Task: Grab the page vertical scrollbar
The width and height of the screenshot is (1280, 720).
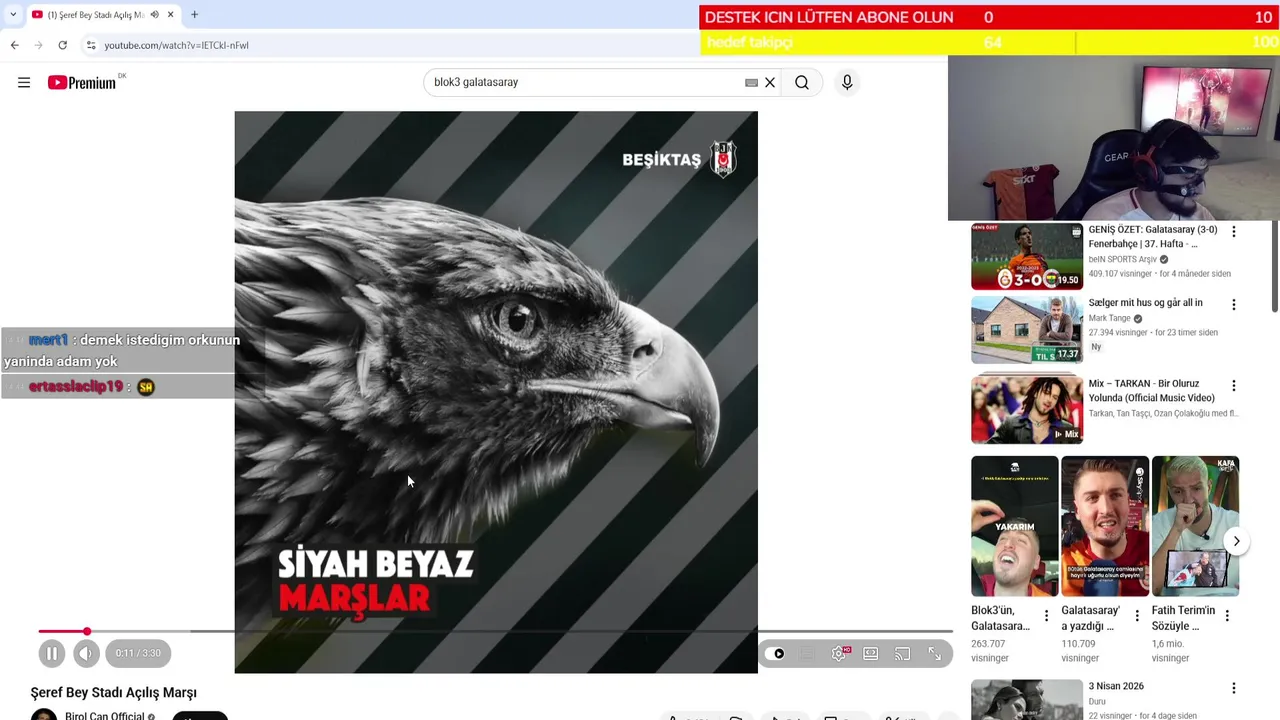Action: [x=1274, y=265]
